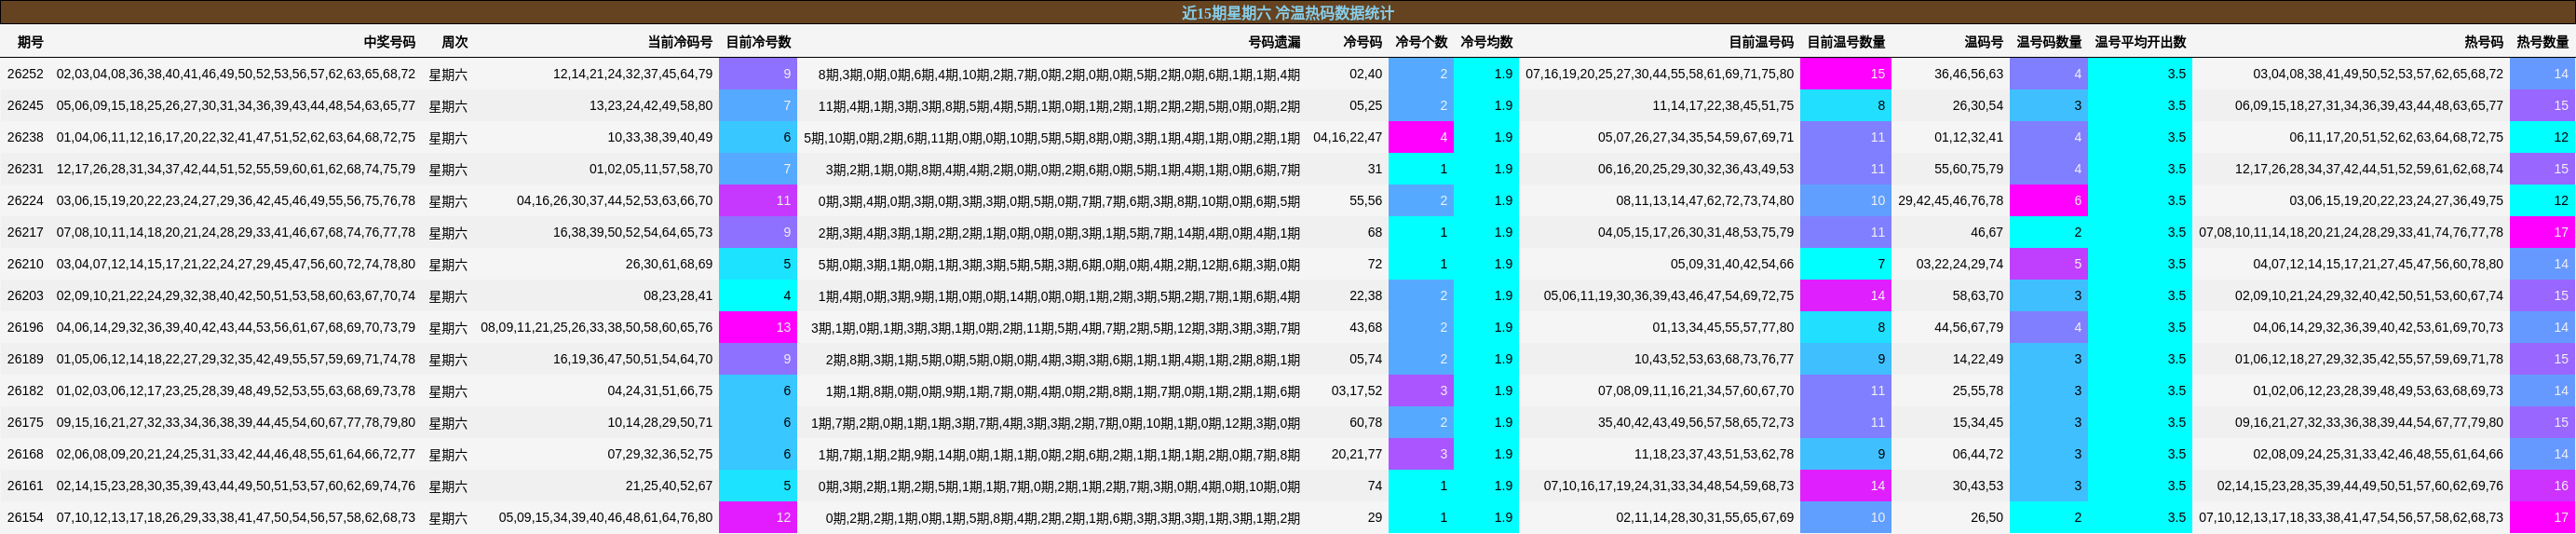Image resolution: width=2576 pixels, height=534 pixels.
Task: Select warm codes cell 26,50
Action: (x=1987, y=517)
